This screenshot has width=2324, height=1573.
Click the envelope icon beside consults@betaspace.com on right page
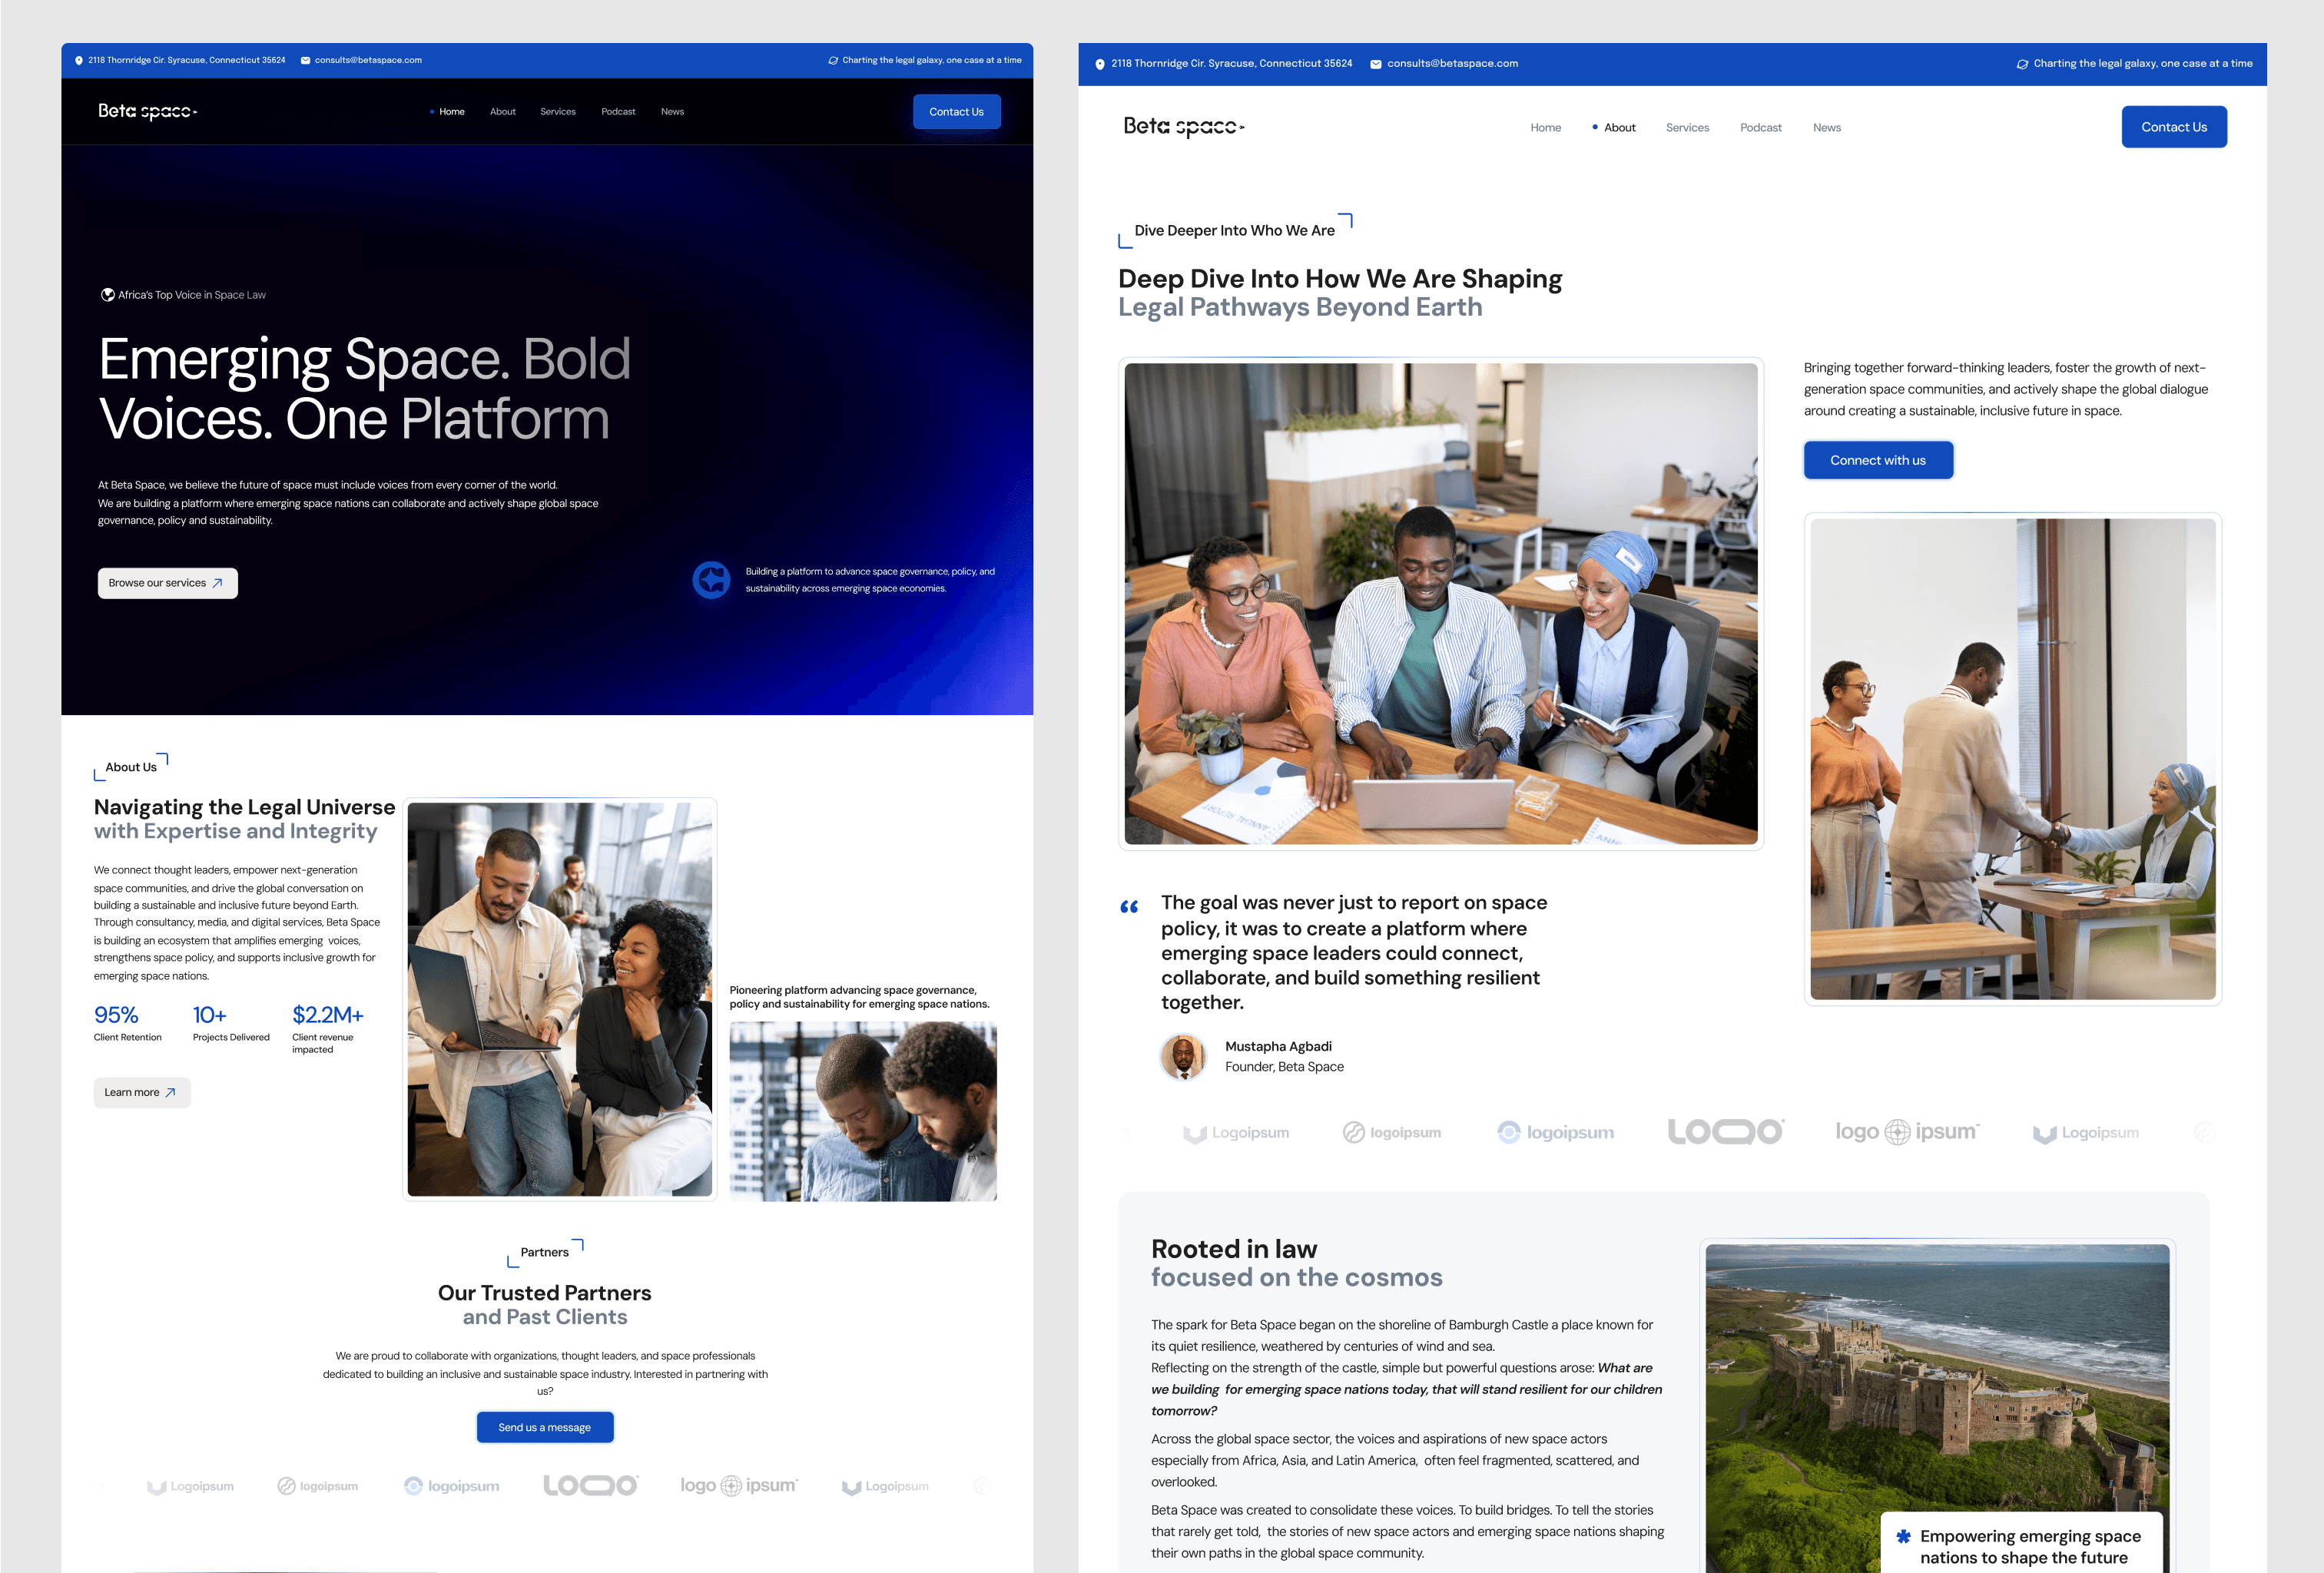[1376, 64]
